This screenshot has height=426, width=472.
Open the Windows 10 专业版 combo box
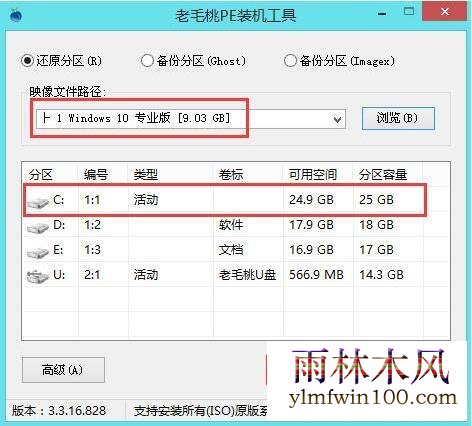pyautogui.click(x=191, y=118)
